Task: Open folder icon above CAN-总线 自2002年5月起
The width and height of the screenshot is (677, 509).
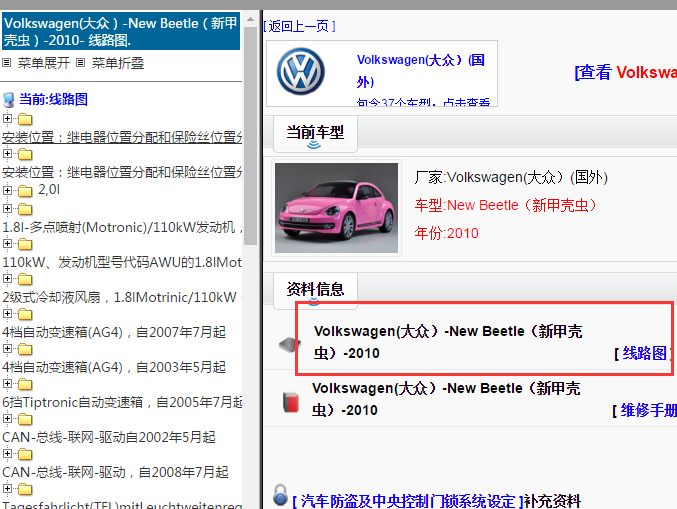Action: 25,419
